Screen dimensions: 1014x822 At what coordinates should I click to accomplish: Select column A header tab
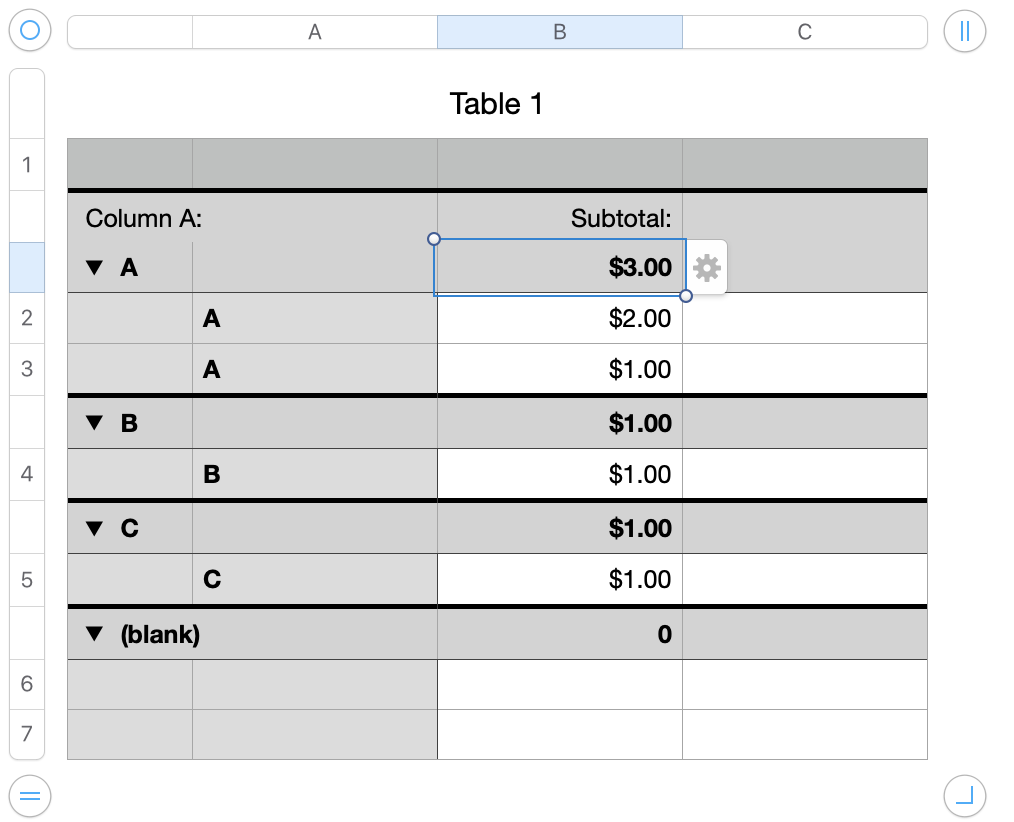[314, 32]
